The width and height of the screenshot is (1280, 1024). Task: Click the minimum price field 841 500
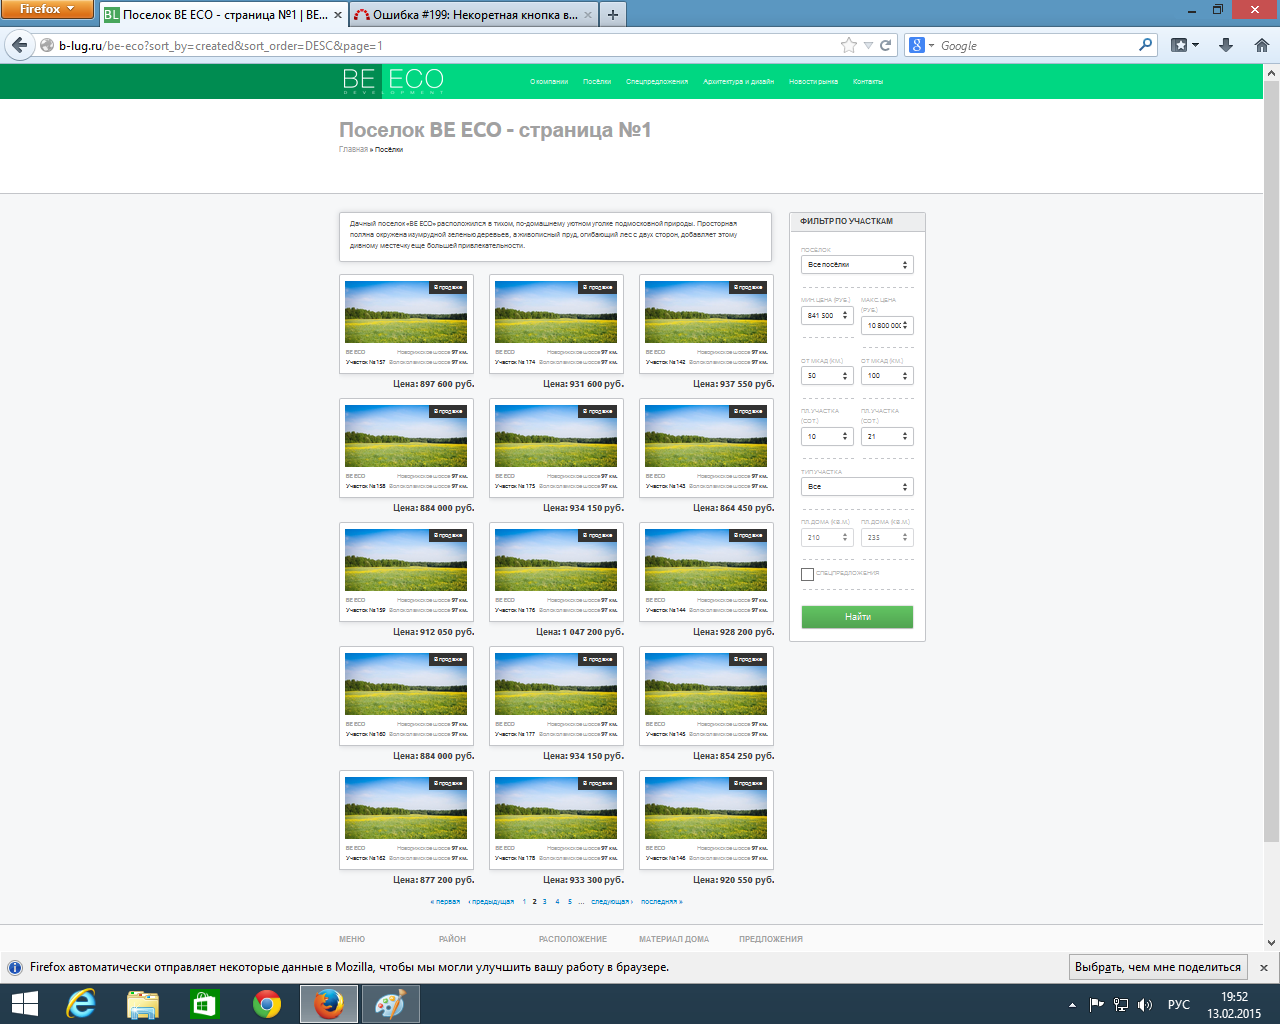click(x=822, y=316)
